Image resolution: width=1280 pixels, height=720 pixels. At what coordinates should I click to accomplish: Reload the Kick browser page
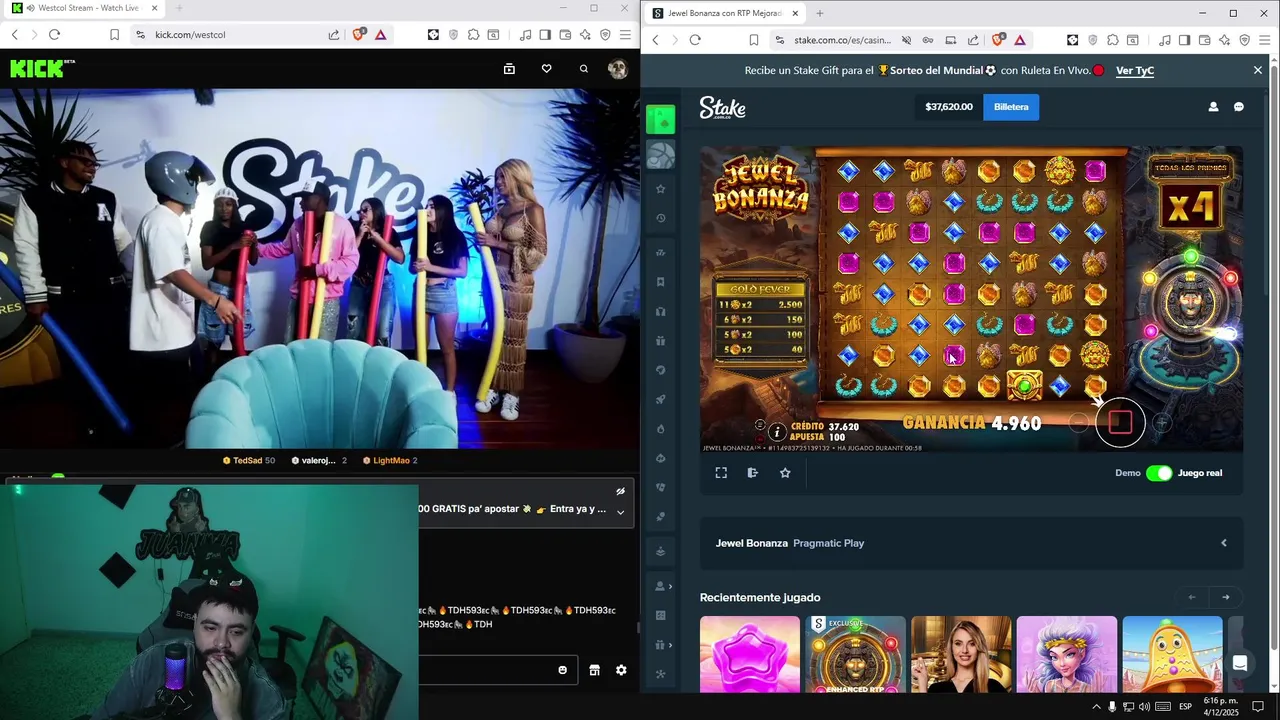click(x=54, y=35)
